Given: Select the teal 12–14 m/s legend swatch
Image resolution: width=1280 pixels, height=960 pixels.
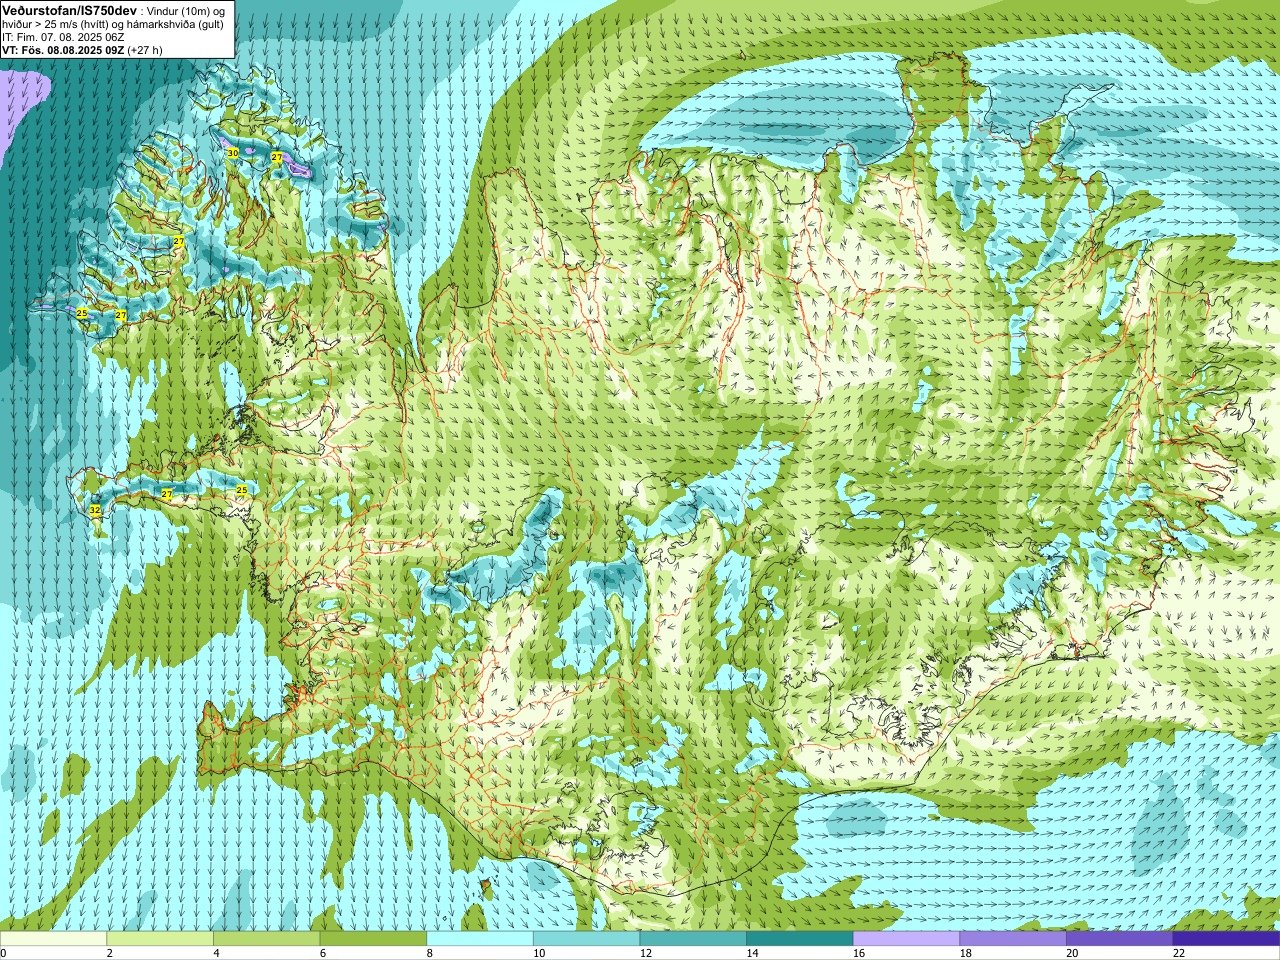Looking at the screenshot, I should [693, 939].
